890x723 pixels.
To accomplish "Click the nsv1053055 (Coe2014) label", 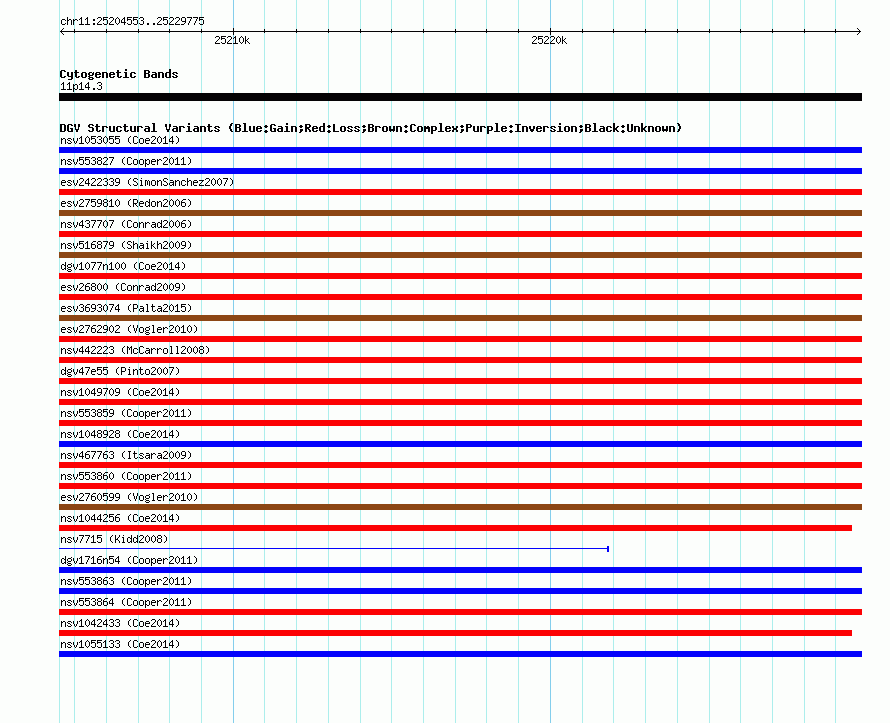I will (x=120, y=140).
